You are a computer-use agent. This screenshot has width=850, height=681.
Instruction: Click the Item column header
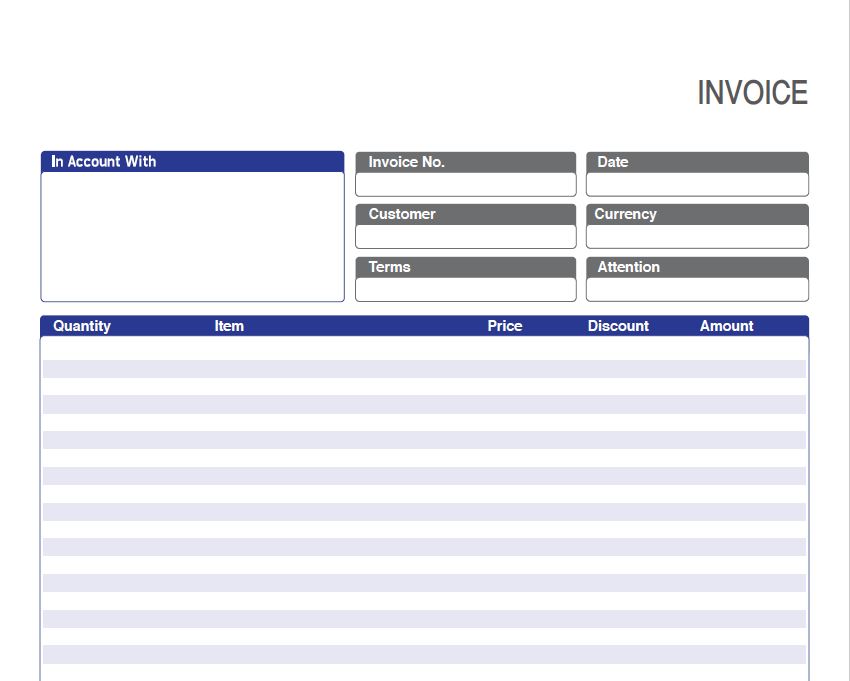228,326
